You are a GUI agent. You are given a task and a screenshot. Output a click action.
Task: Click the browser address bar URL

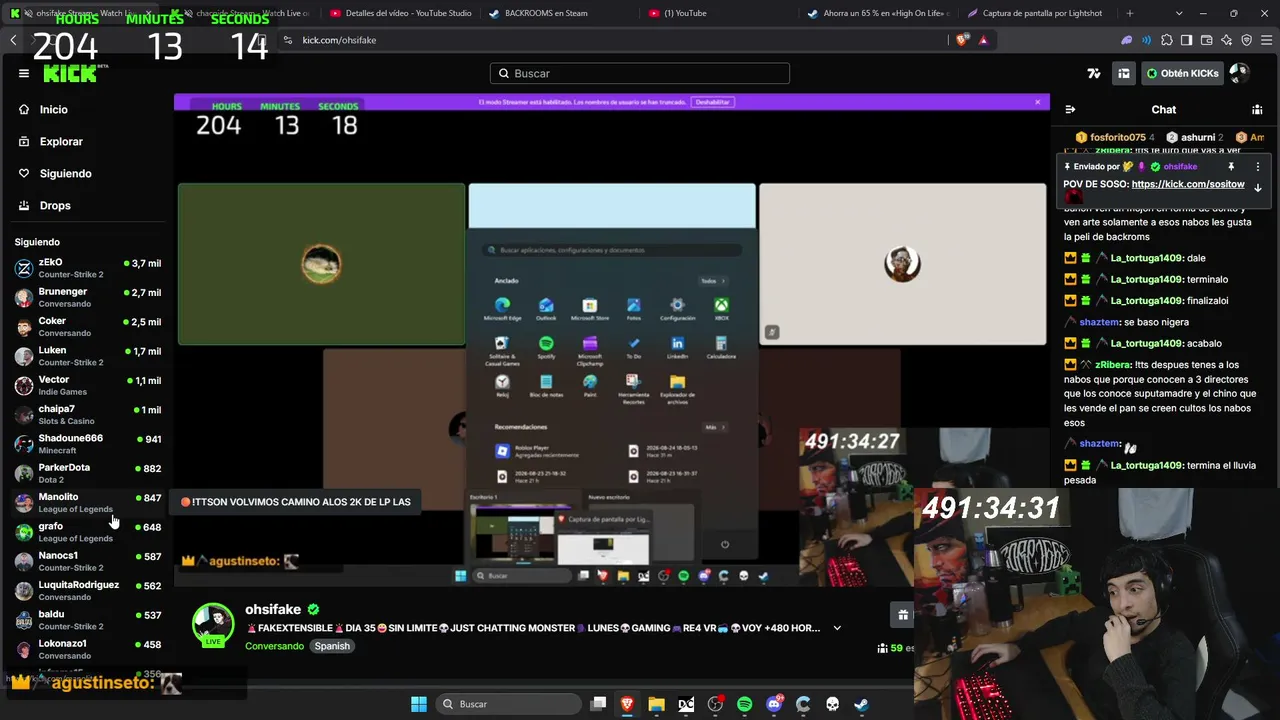tap(339, 40)
